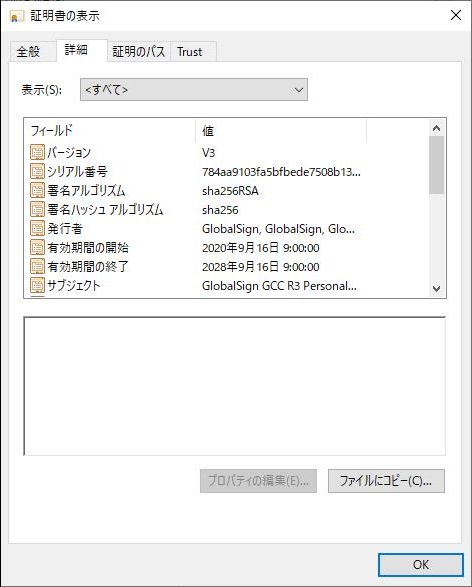Viewport: 472px width, 587px height.
Task: Confirm with the OK button
Action: coord(421,565)
